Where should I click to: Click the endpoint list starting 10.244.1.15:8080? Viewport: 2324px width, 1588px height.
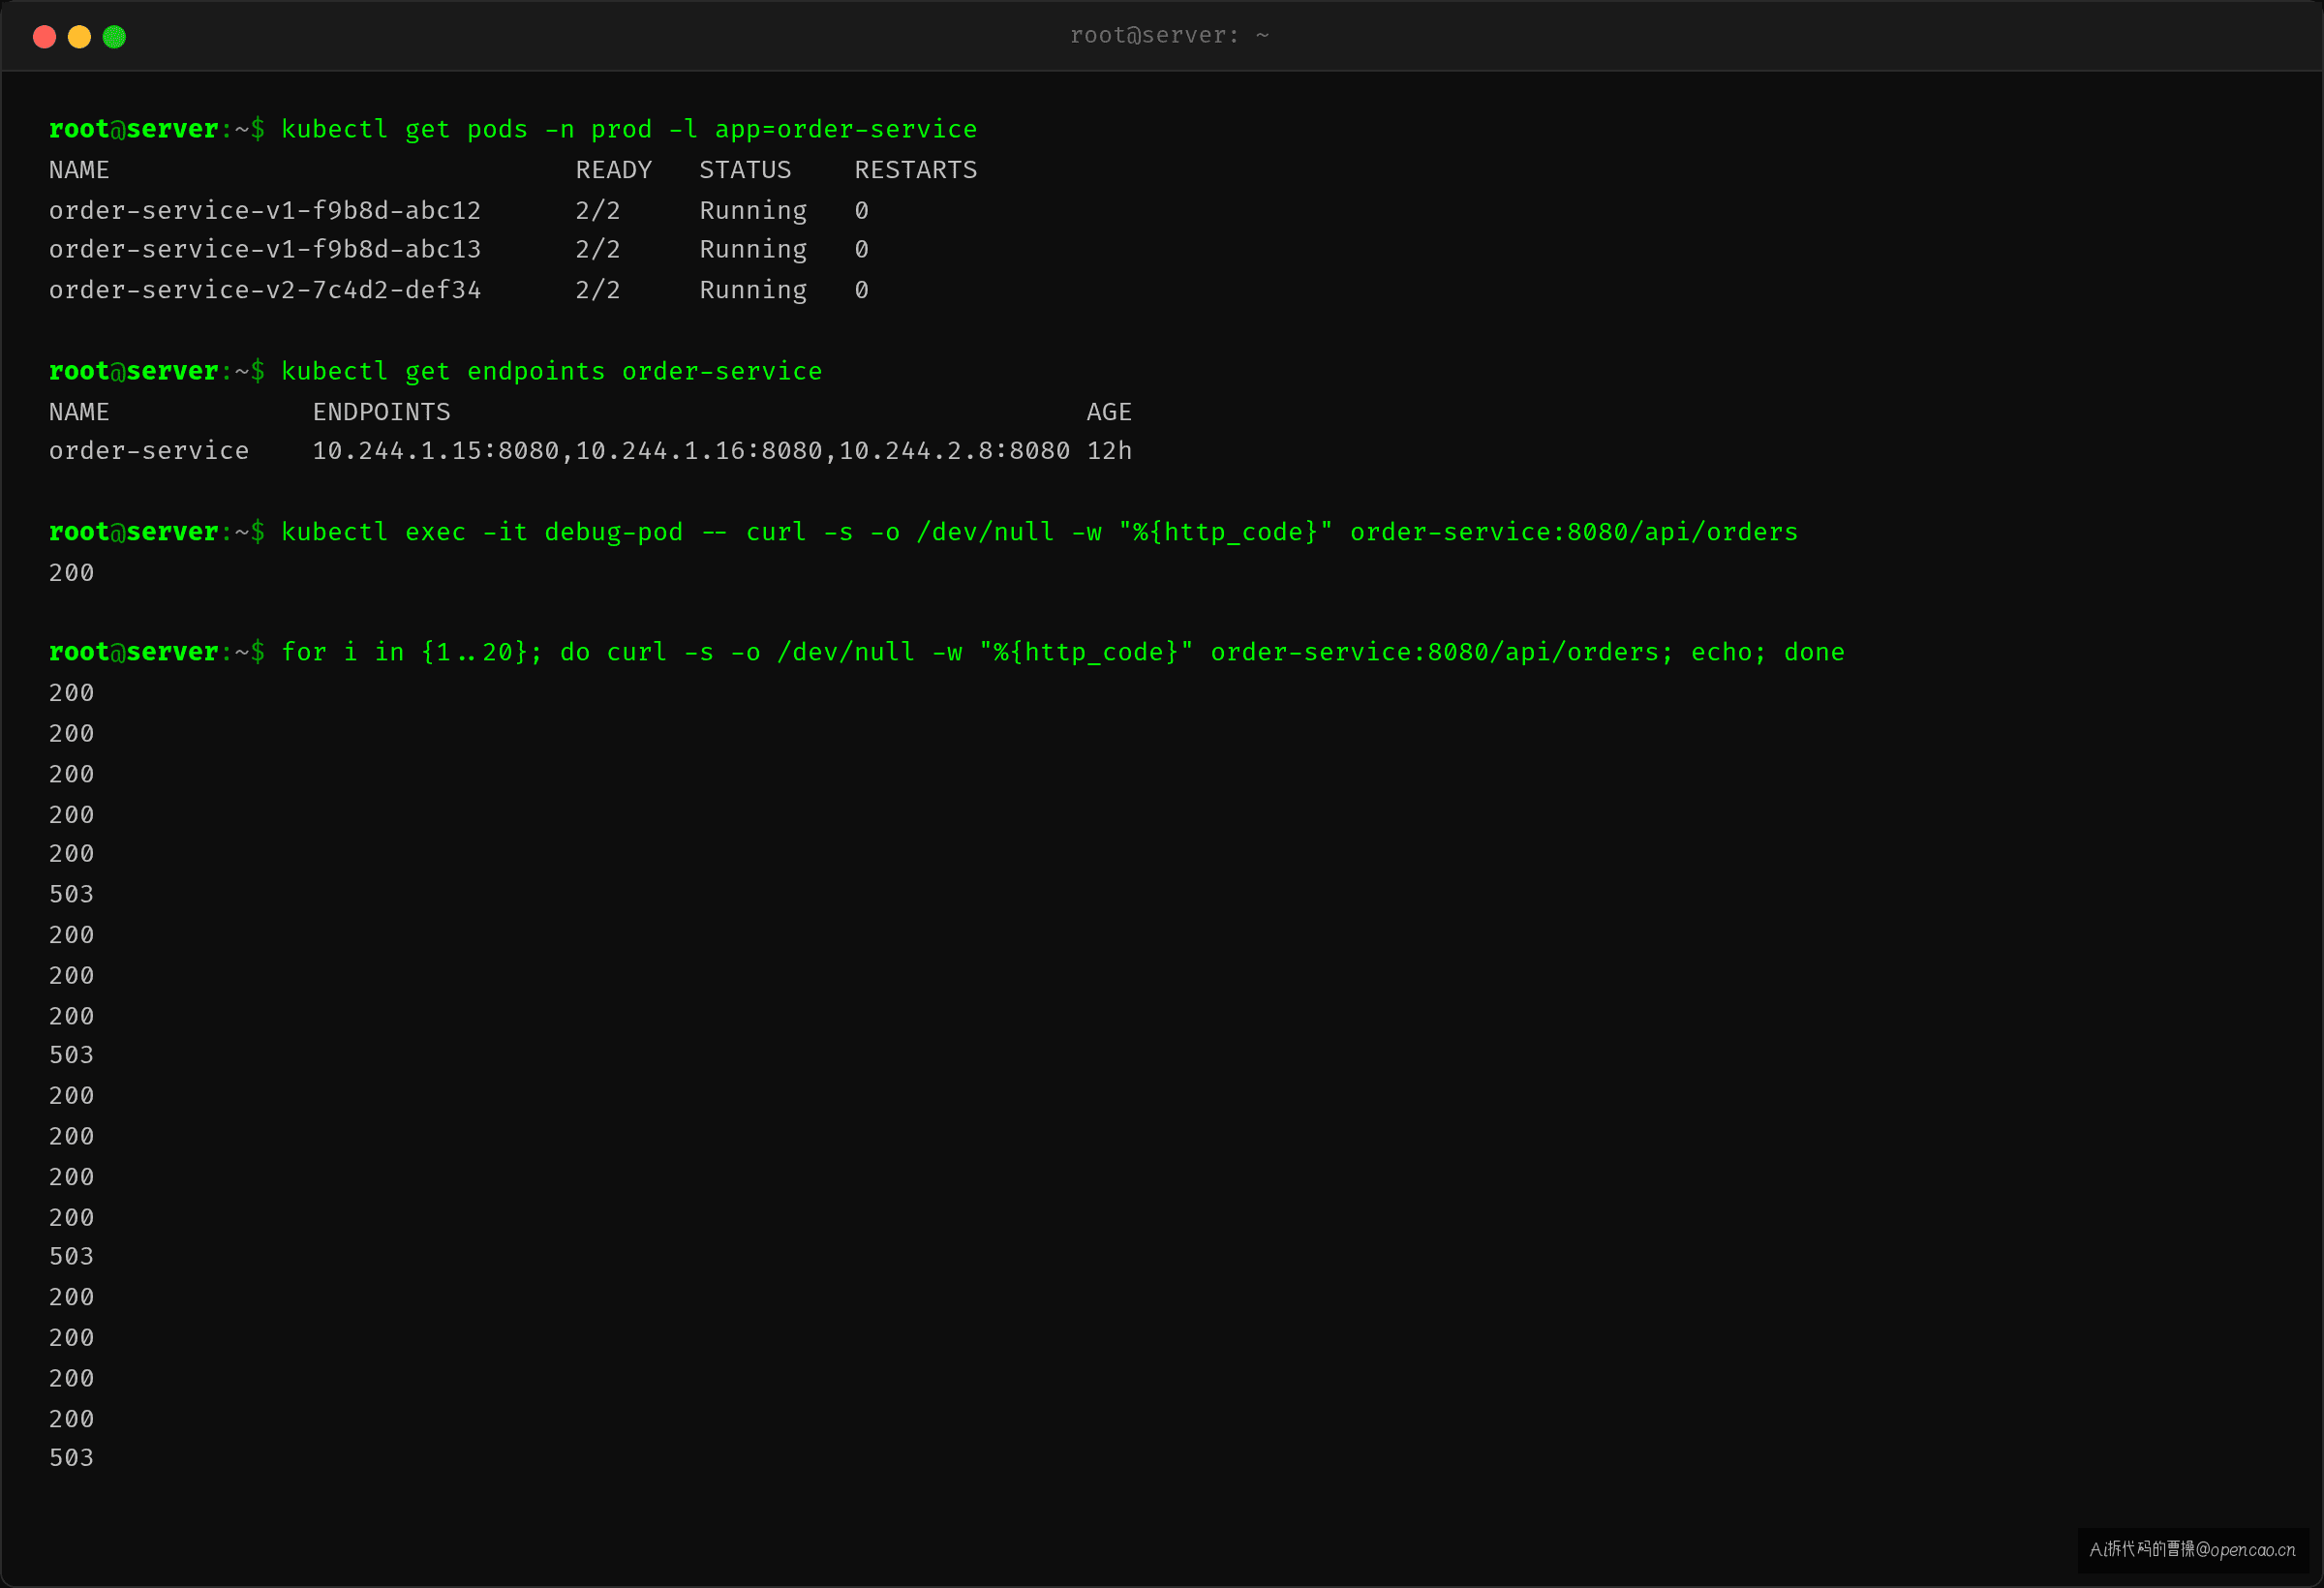pyautogui.click(x=691, y=452)
